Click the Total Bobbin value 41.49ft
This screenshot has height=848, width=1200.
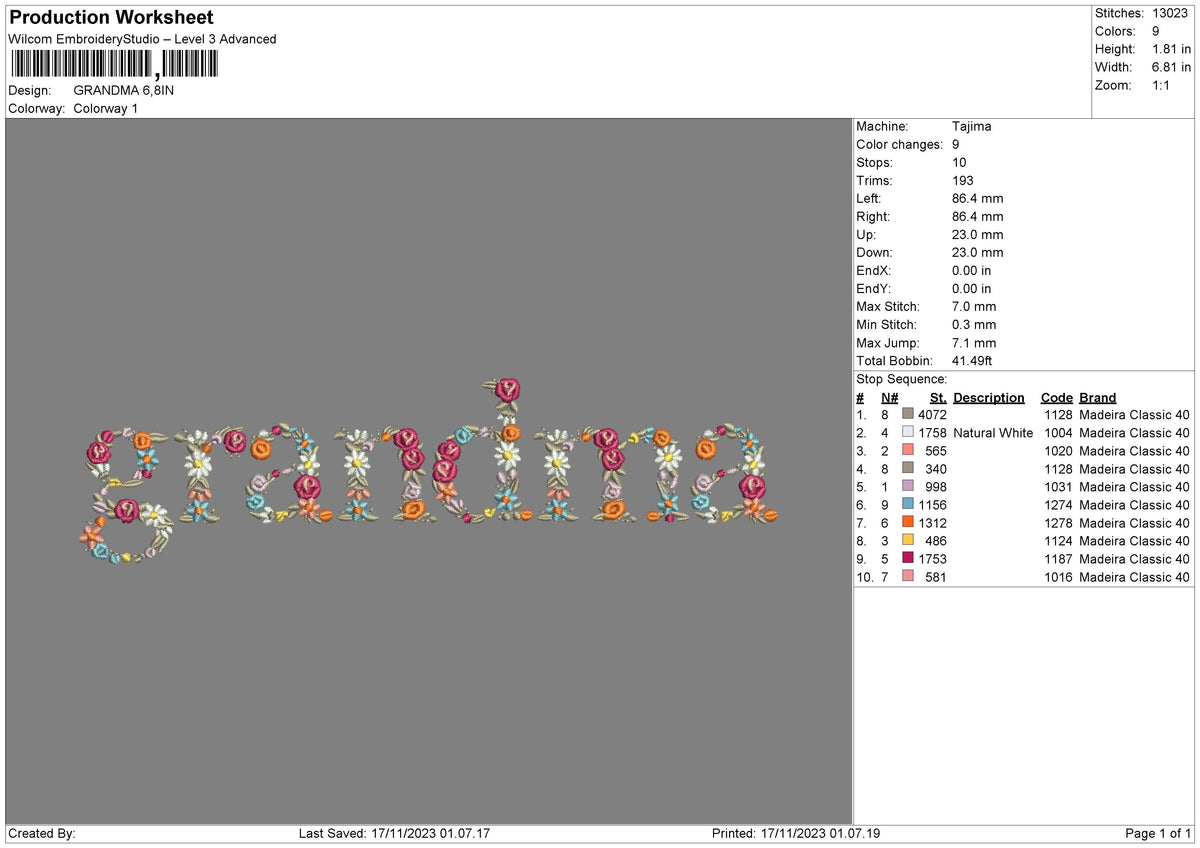(x=972, y=361)
